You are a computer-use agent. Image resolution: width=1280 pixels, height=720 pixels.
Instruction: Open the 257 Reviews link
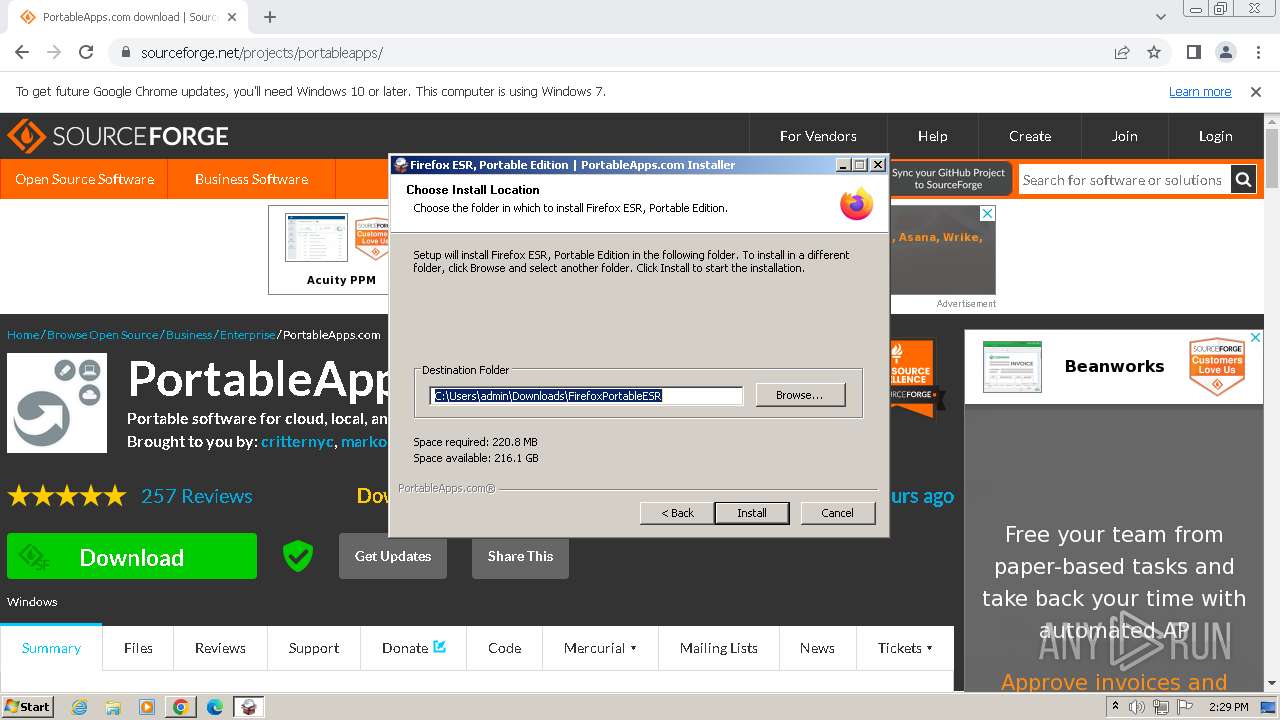pyautogui.click(x=197, y=496)
